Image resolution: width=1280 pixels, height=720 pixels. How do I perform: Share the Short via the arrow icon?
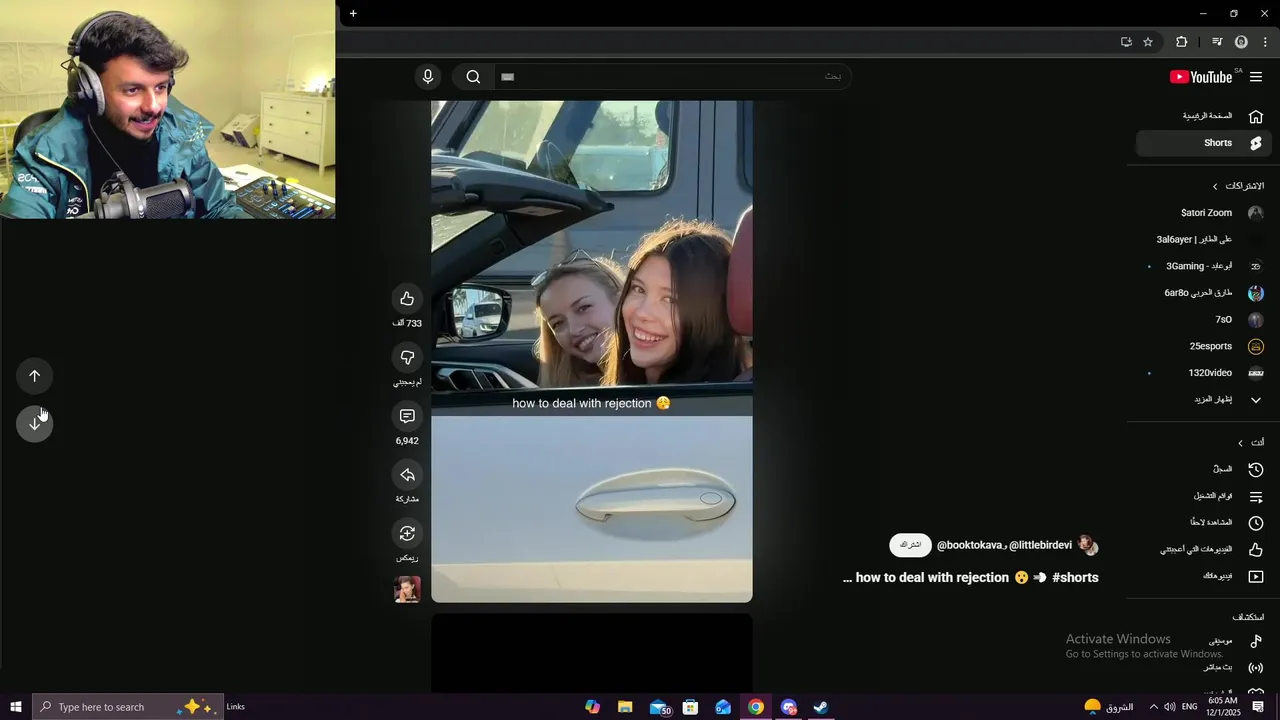pos(407,475)
